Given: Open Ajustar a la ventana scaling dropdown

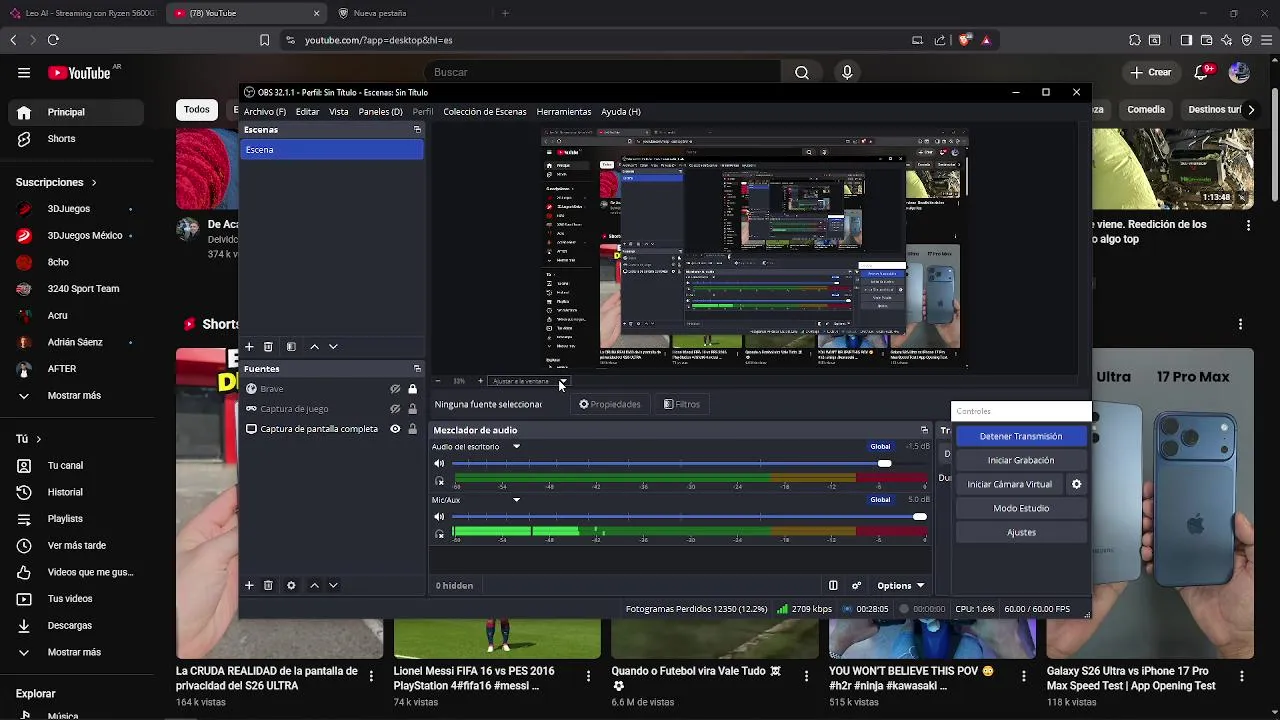Looking at the screenshot, I should pos(528,381).
